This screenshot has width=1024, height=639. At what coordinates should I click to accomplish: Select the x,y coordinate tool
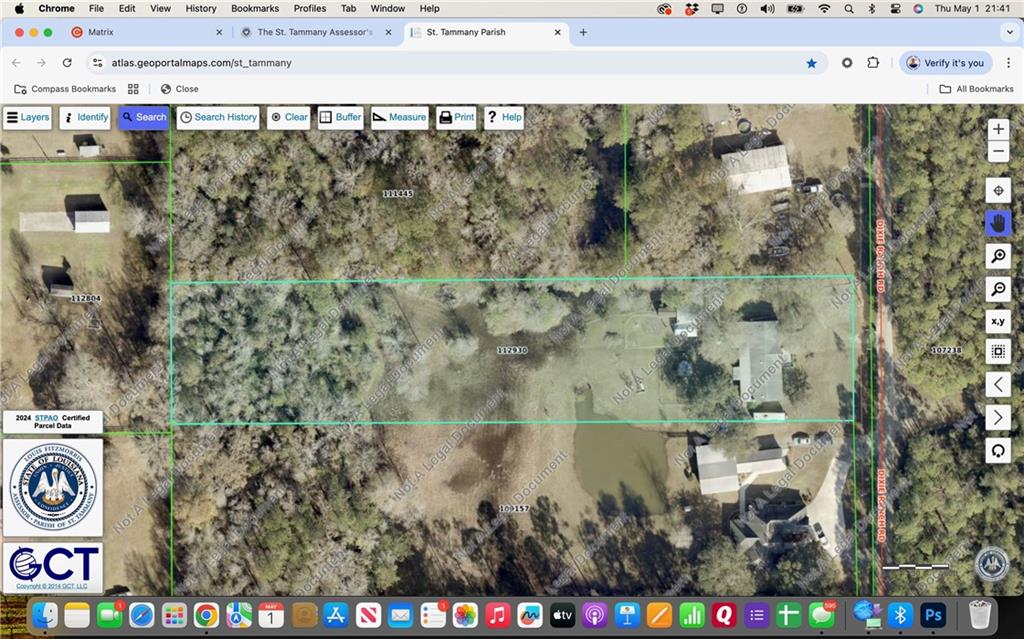point(997,321)
